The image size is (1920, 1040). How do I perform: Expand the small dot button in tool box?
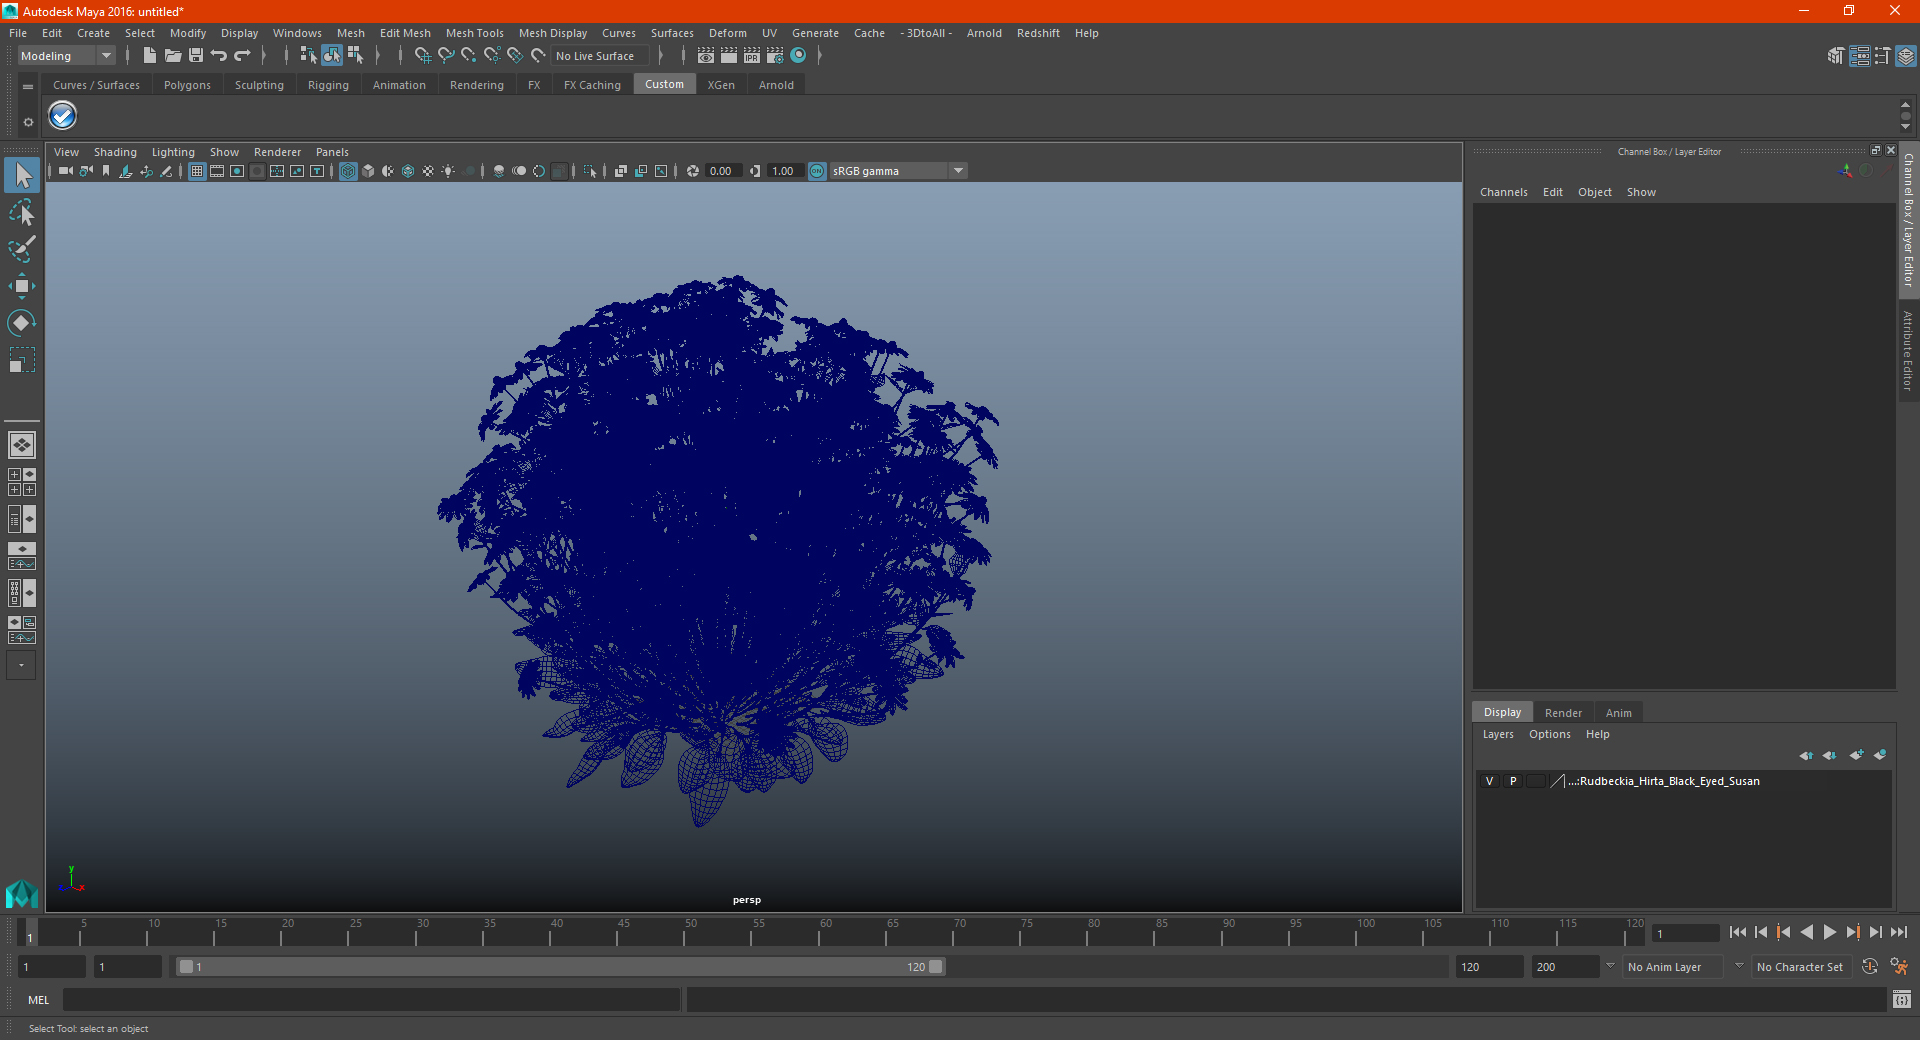21,665
